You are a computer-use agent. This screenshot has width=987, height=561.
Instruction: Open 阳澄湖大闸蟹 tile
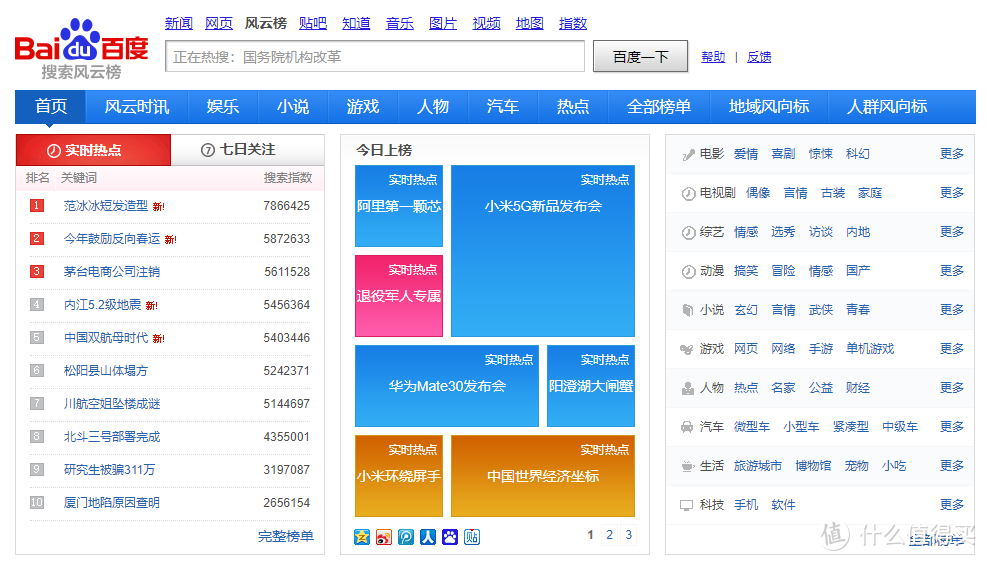(591, 386)
